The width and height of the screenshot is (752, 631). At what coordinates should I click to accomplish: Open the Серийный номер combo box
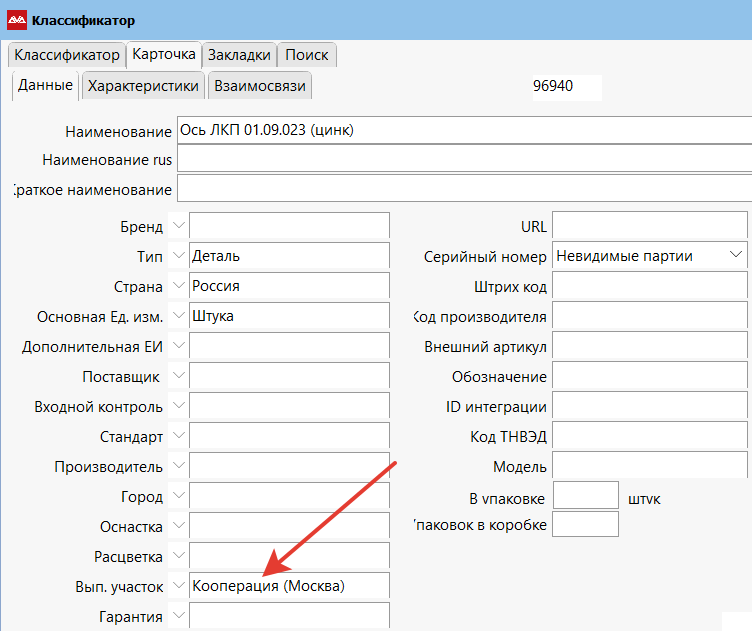click(x=649, y=256)
